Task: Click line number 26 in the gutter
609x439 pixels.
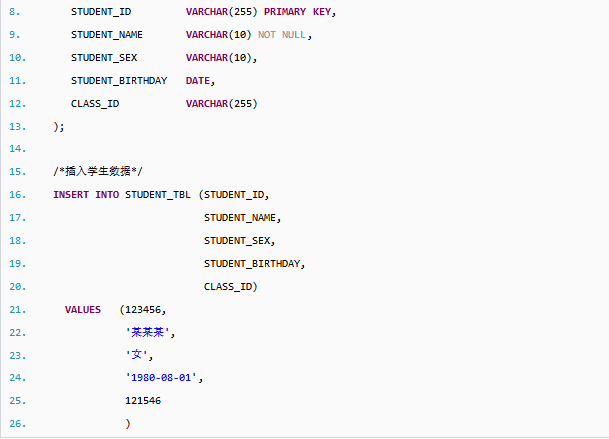Action: coord(17,424)
